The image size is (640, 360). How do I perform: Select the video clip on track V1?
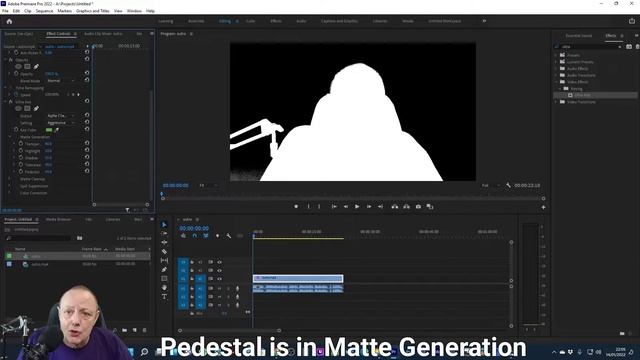pos(298,278)
